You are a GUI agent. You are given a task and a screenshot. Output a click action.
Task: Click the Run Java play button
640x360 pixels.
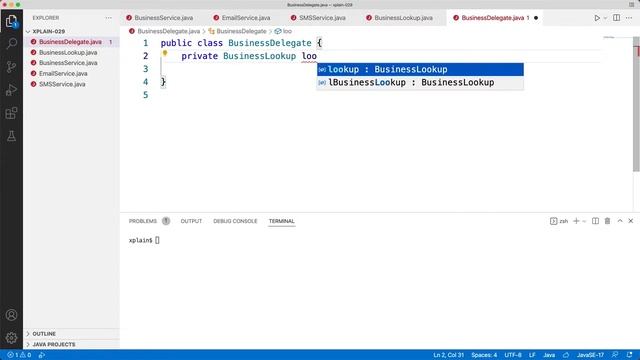coord(597,18)
